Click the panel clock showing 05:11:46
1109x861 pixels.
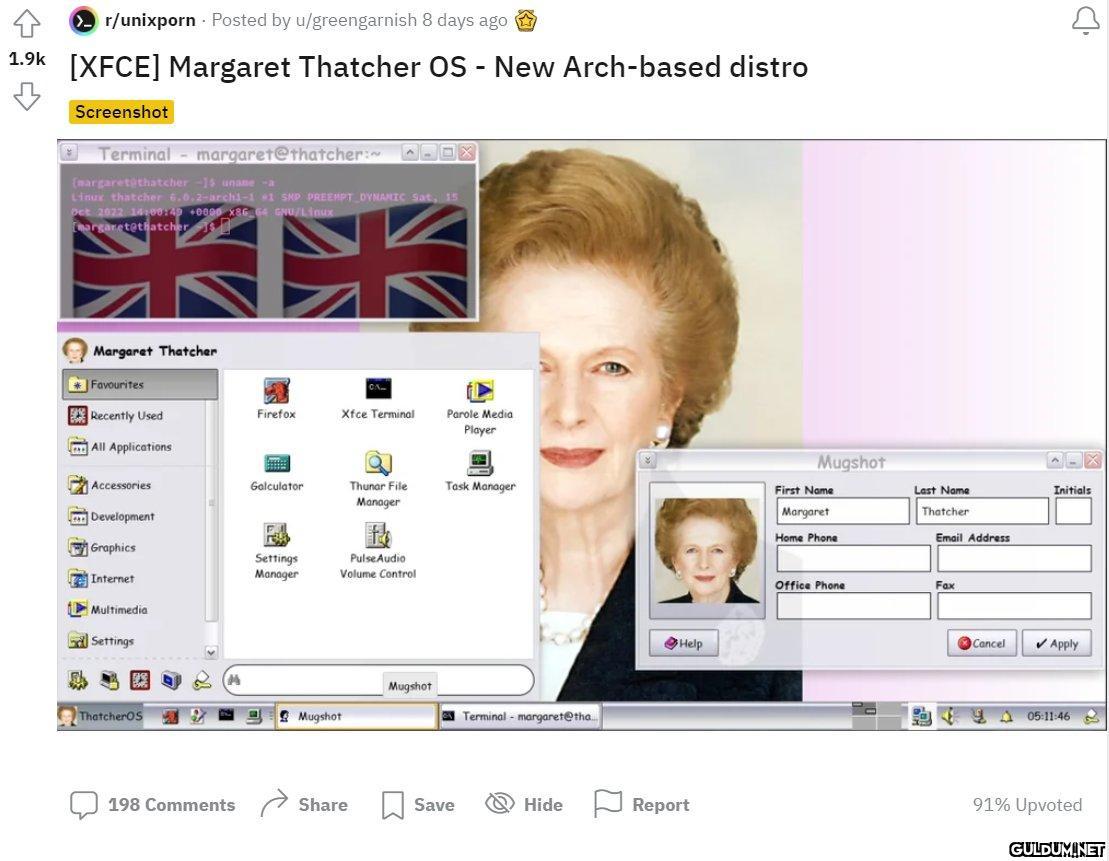pyautogui.click(x=1048, y=716)
